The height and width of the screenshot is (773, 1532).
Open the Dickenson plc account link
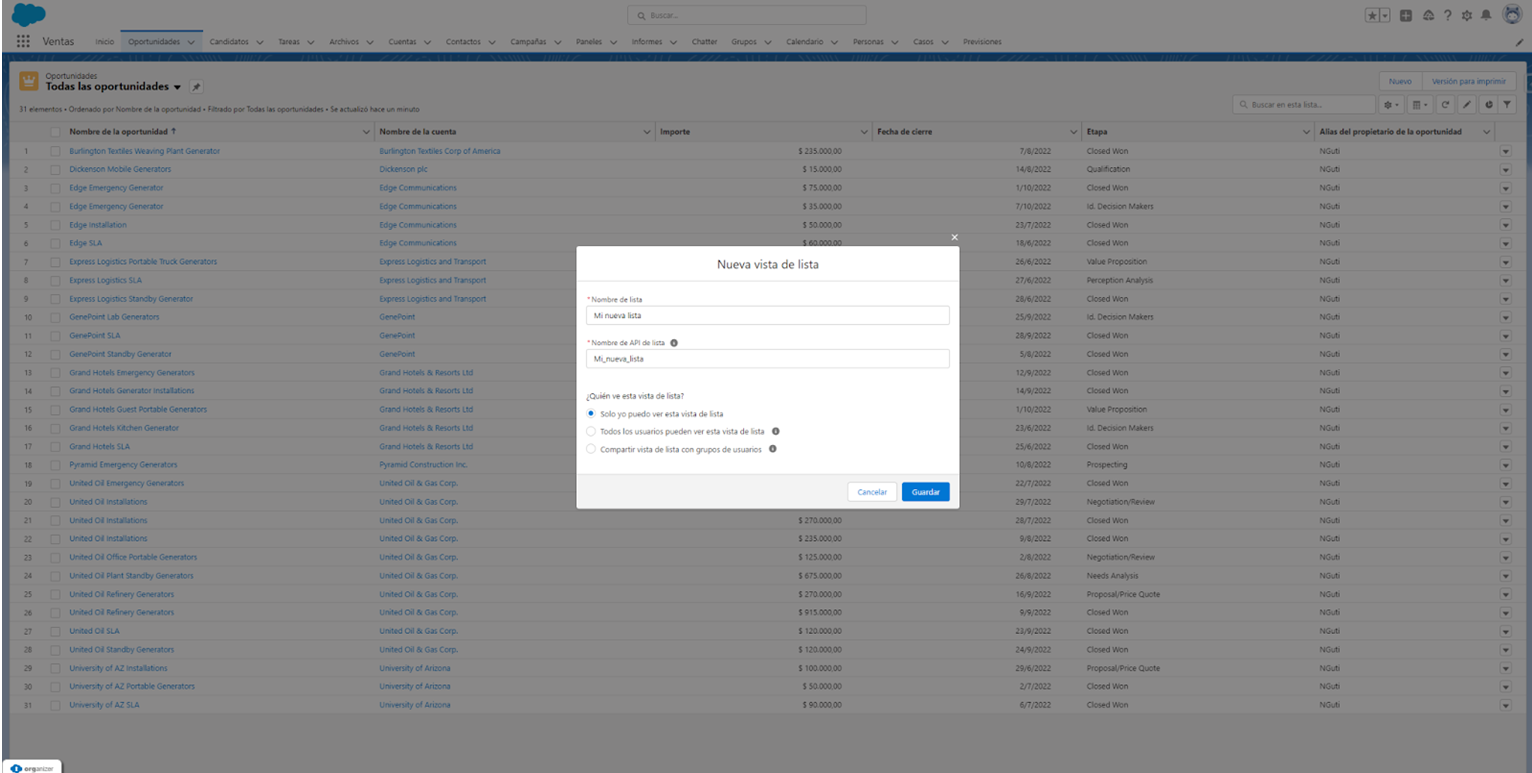click(x=403, y=169)
